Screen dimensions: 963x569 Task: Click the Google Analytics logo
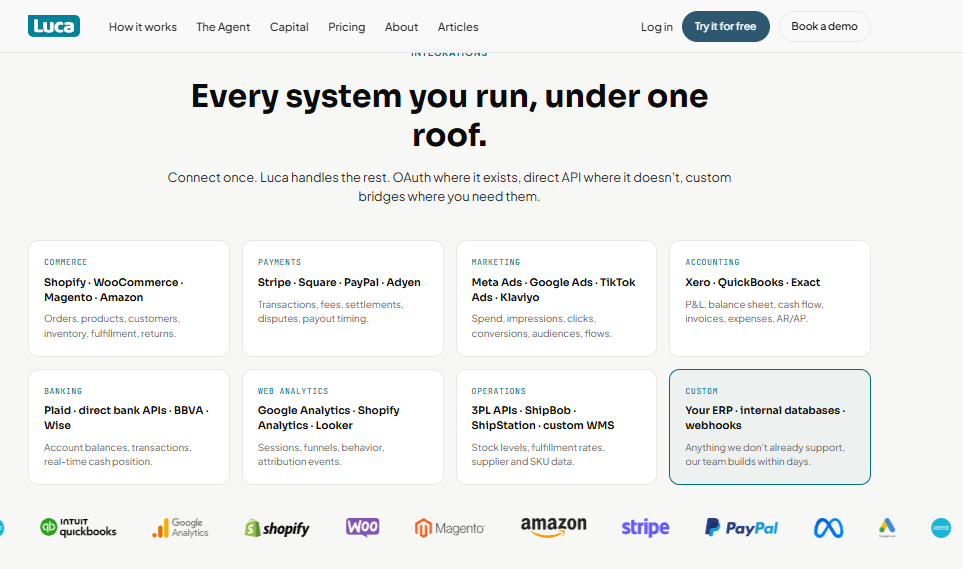coord(181,528)
